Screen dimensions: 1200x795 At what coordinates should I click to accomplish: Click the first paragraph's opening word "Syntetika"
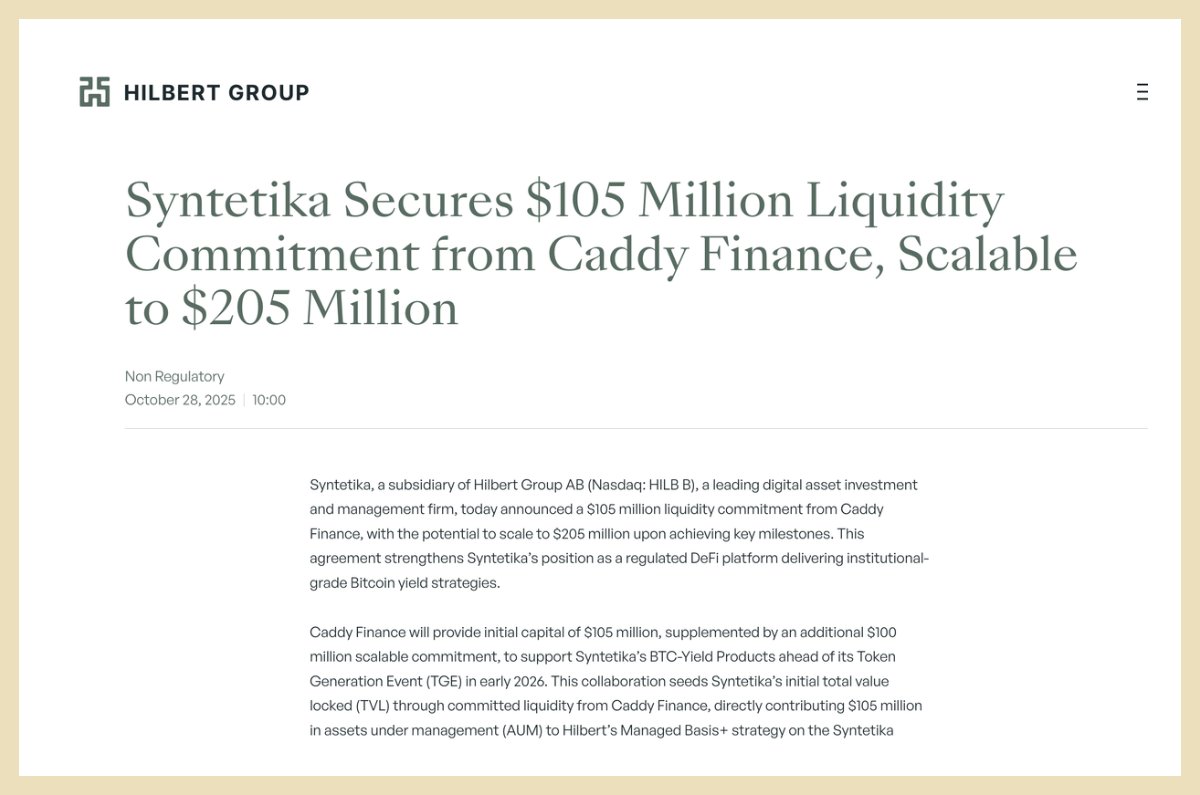point(340,485)
